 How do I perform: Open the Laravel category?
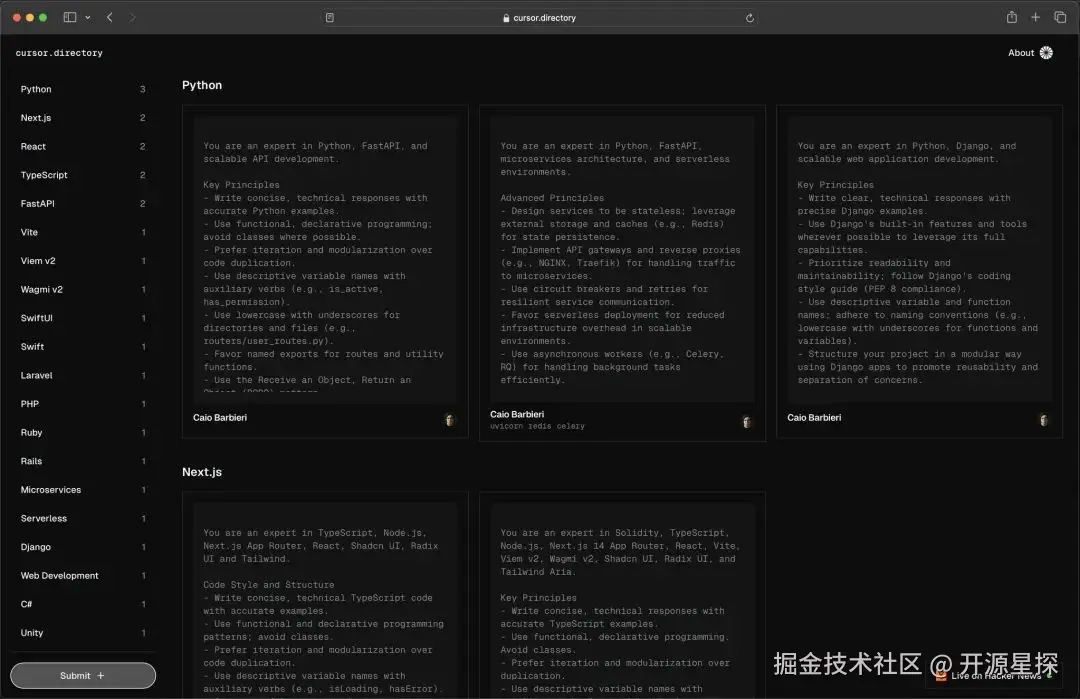click(x=83, y=375)
